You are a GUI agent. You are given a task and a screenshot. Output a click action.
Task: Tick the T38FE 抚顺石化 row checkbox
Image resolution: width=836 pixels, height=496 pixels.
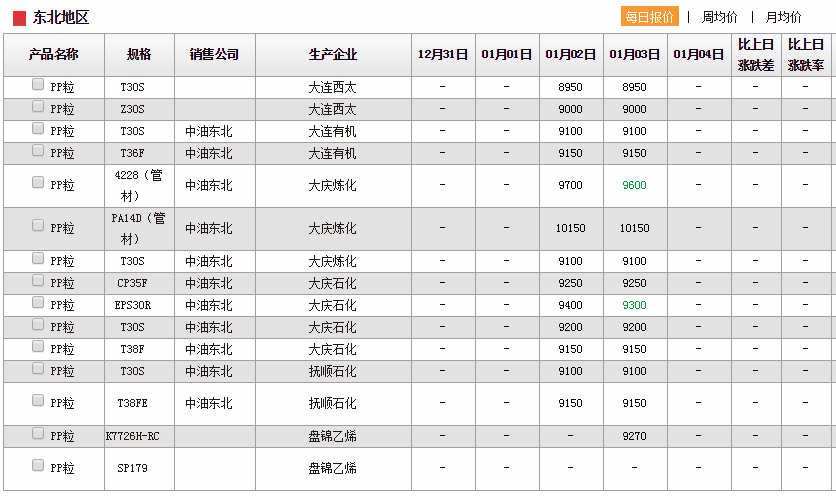[38, 401]
